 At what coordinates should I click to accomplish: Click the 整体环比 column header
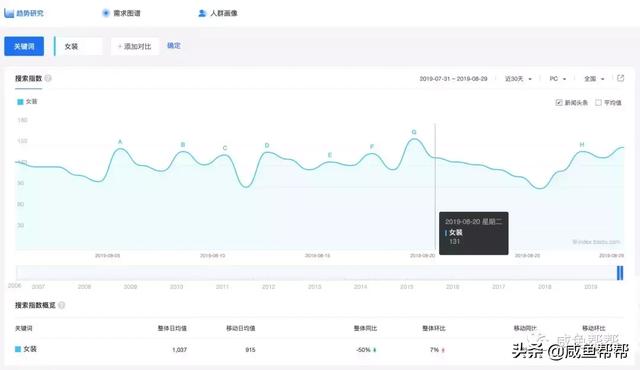click(x=434, y=328)
